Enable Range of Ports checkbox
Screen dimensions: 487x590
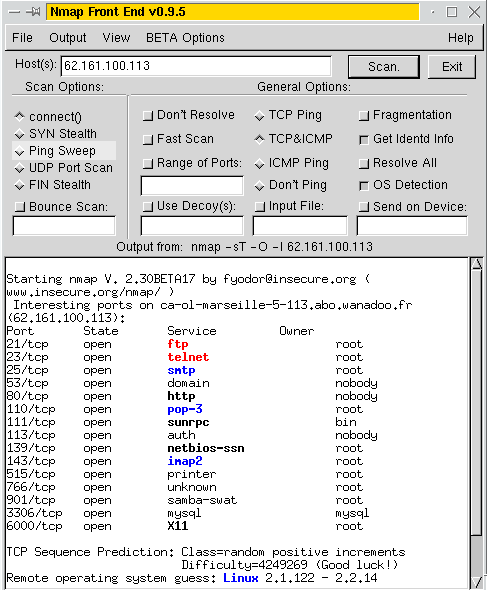(148, 164)
